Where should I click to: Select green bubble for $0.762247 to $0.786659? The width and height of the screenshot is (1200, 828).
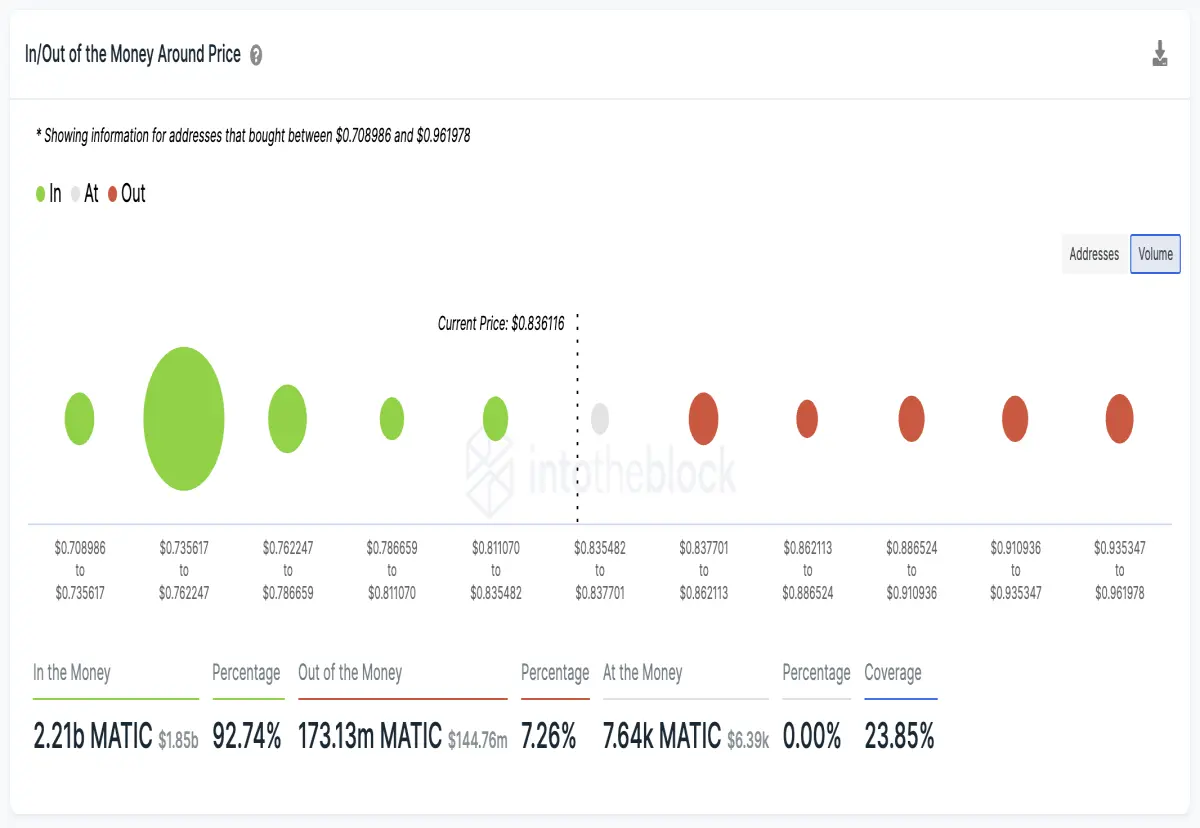coord(287,418)
